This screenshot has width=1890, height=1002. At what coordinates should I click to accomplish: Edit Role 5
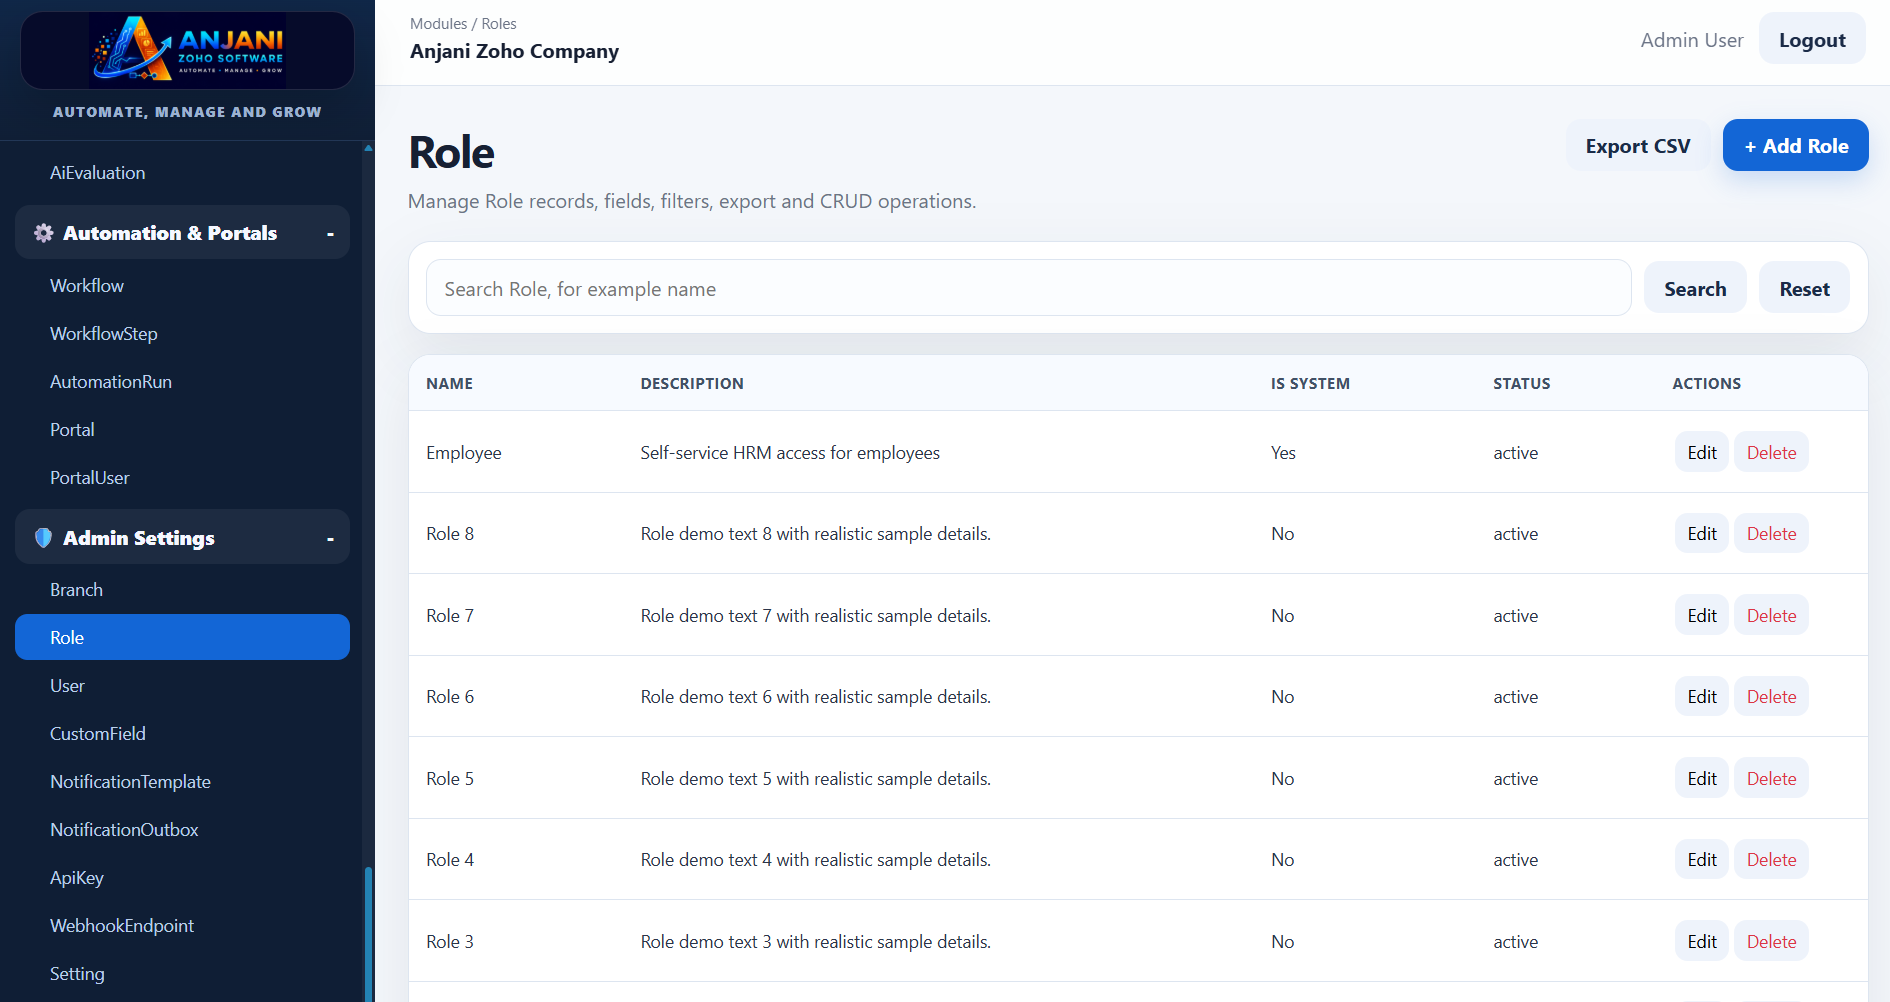[1702, 779]
